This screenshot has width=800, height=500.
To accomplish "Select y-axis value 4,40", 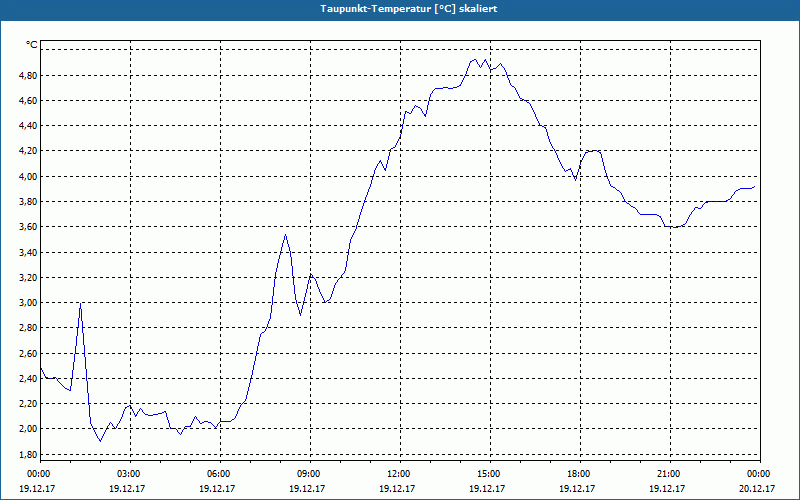I will [28, 126].
